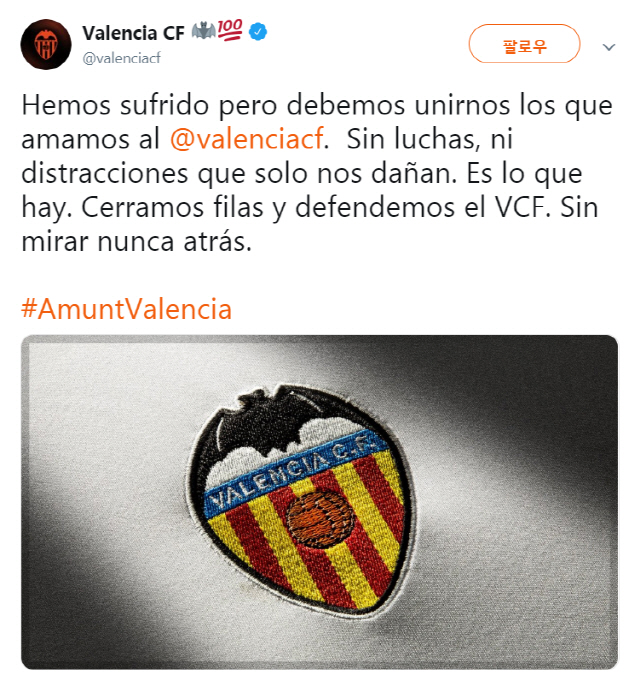
Task: Click the text 'Cerramos filas y defendemos'
Action: pyautogui.click(x=268, y=208)
